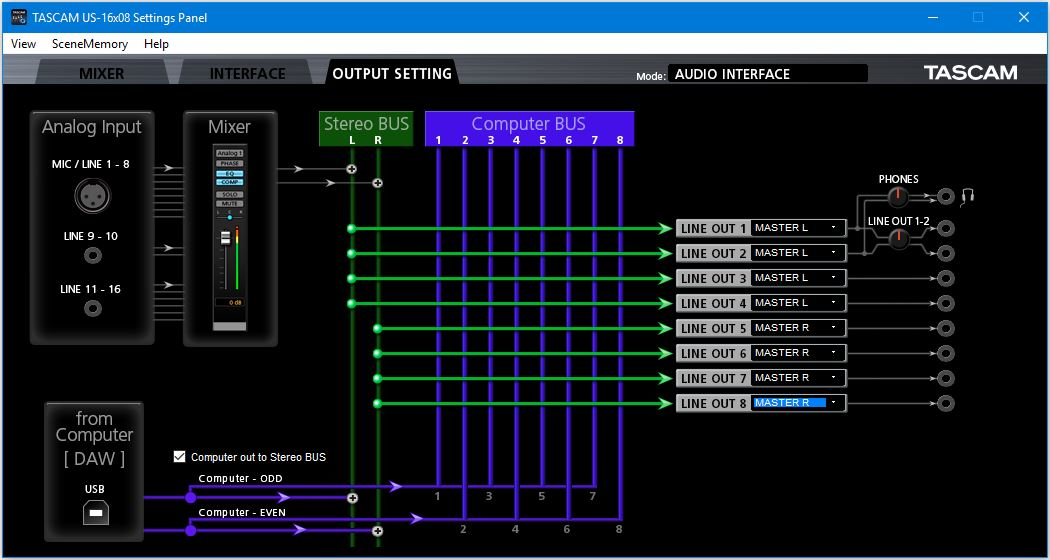Switch to the INTERFACE tab
This screenshot has height=560, width=1050.
pyautogui.click(x=247, y=73)
